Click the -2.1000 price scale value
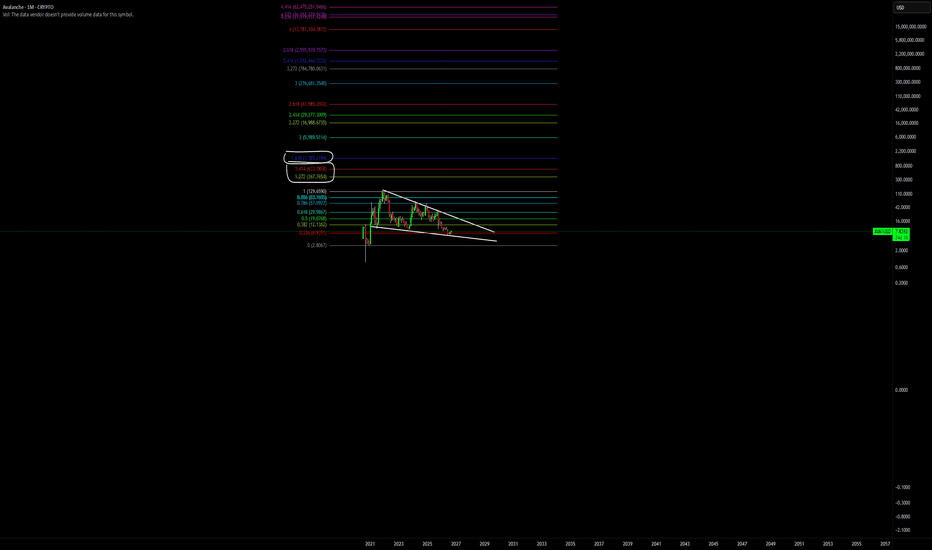Image resolution: width=932 pixels, height=550 pixels. click(x=902, y=530)
